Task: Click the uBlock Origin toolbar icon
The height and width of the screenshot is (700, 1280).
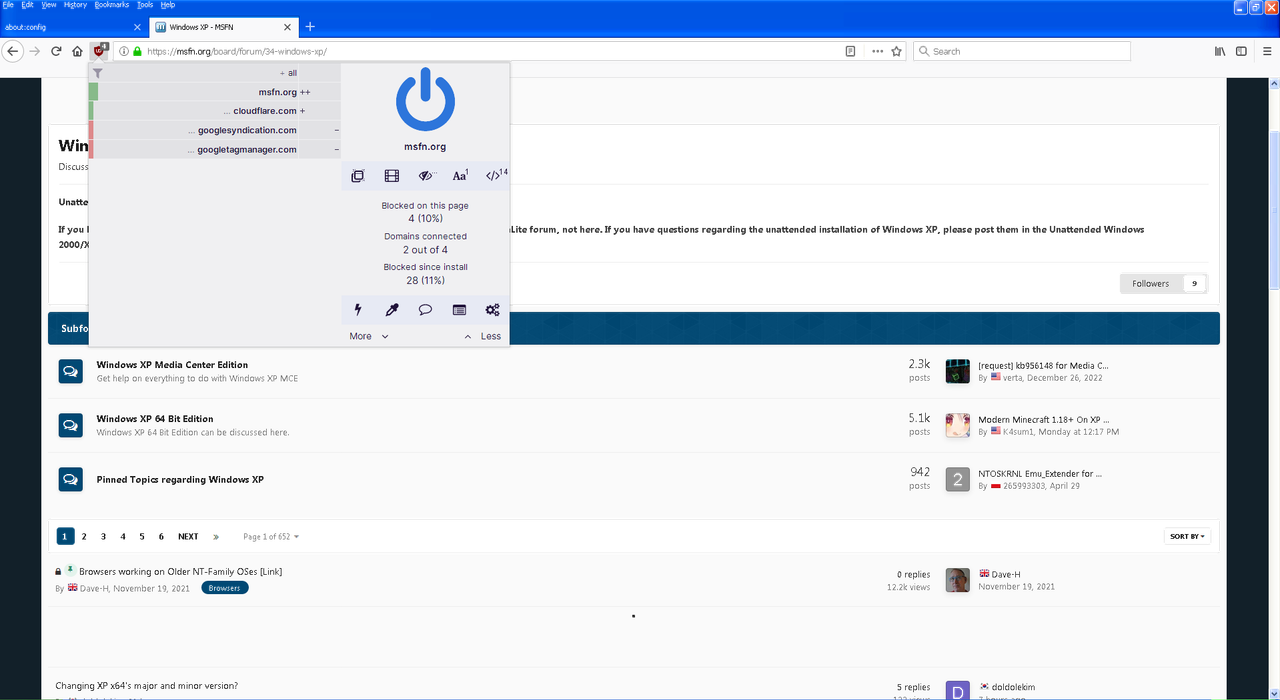Action: (x=100, y=51)
